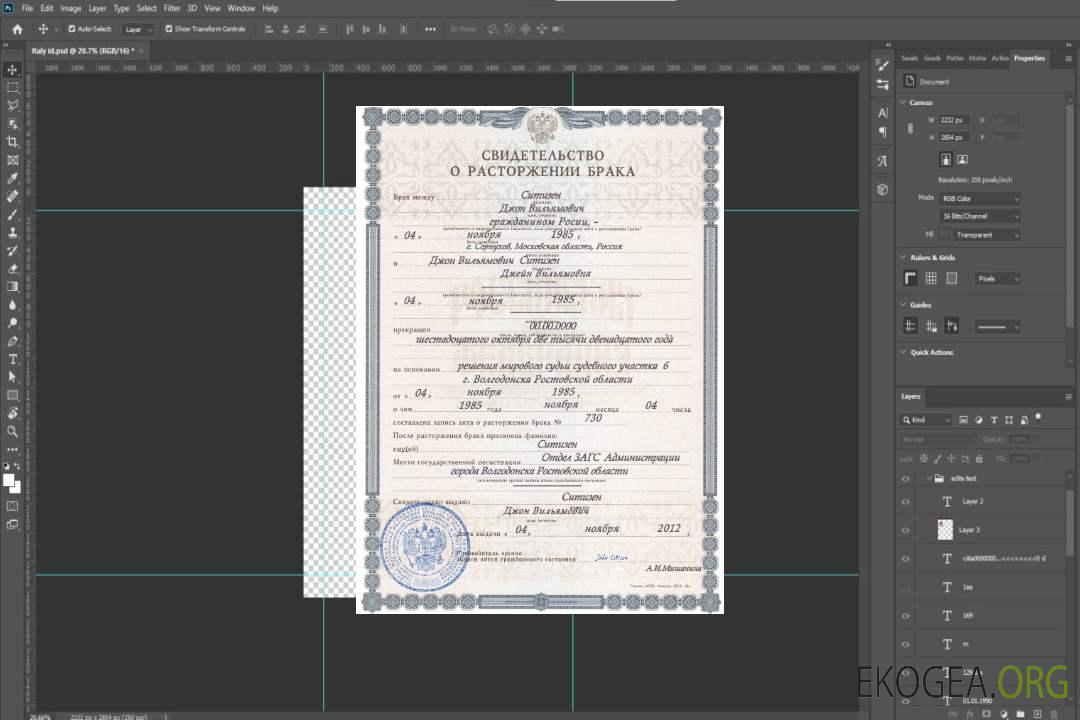Select the Crop tool
1080x720 pixels.
click(12, 142)
